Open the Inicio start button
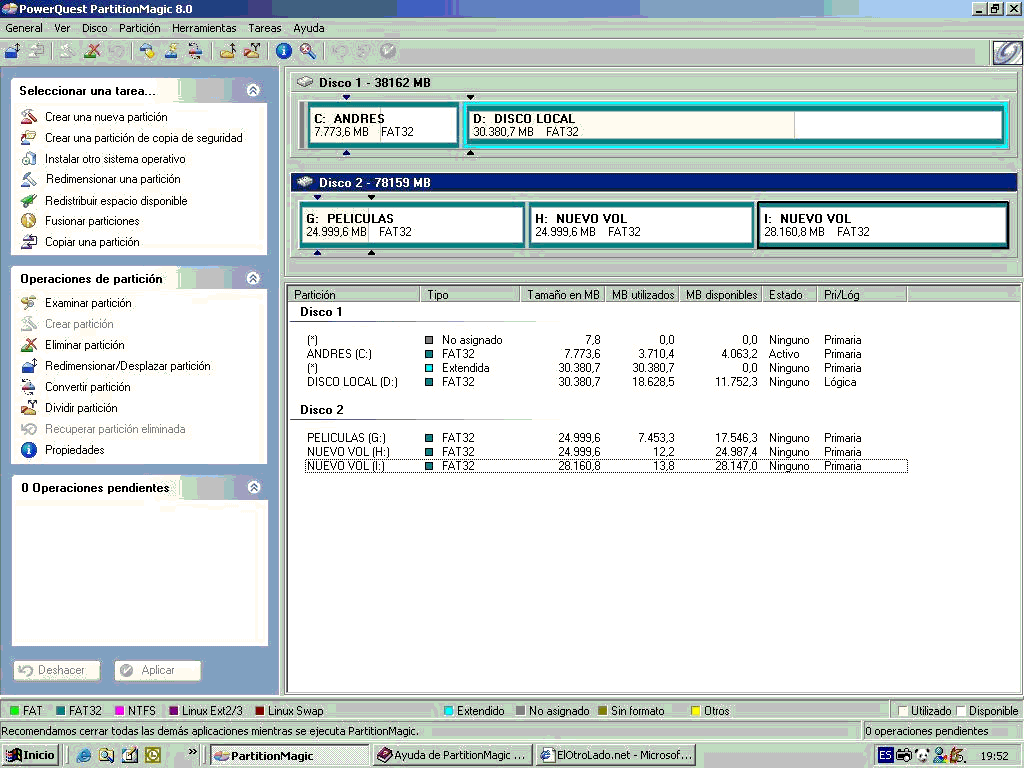This screenshot has height=768, width=1024. pyautogui.click(x=30, y=756)
